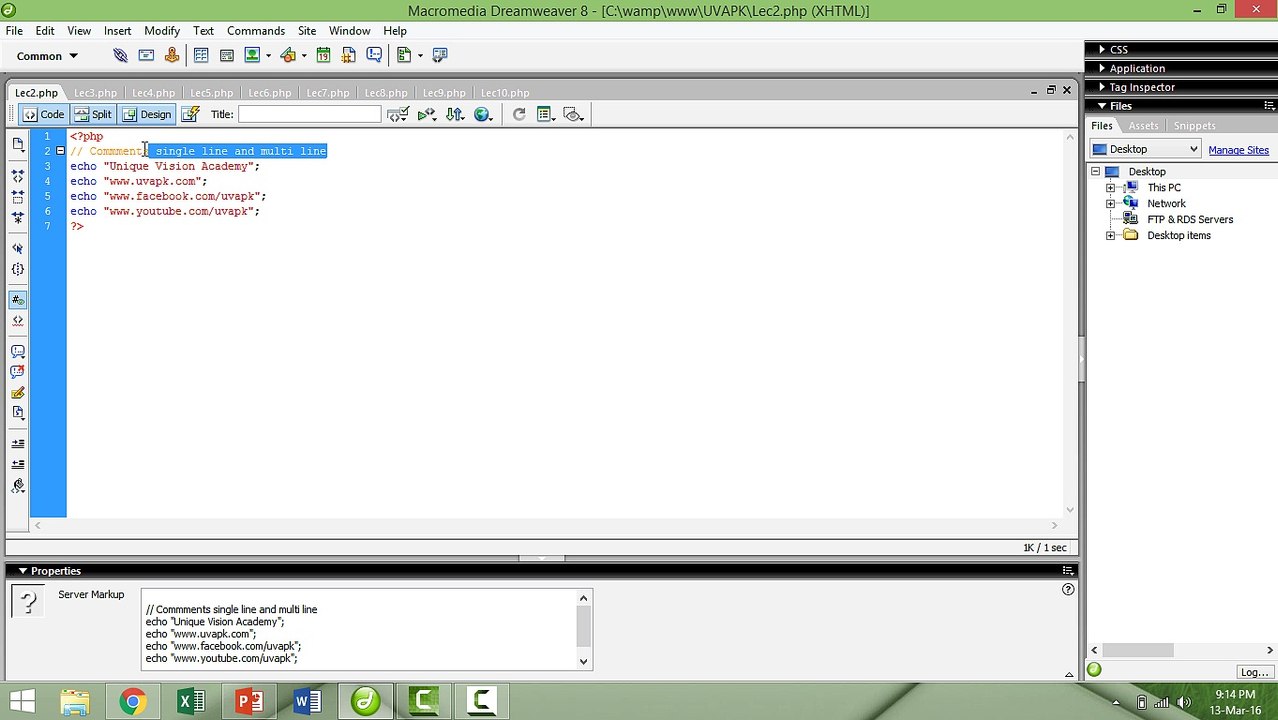Click the Collapse Selection icon

pos(18,196)
